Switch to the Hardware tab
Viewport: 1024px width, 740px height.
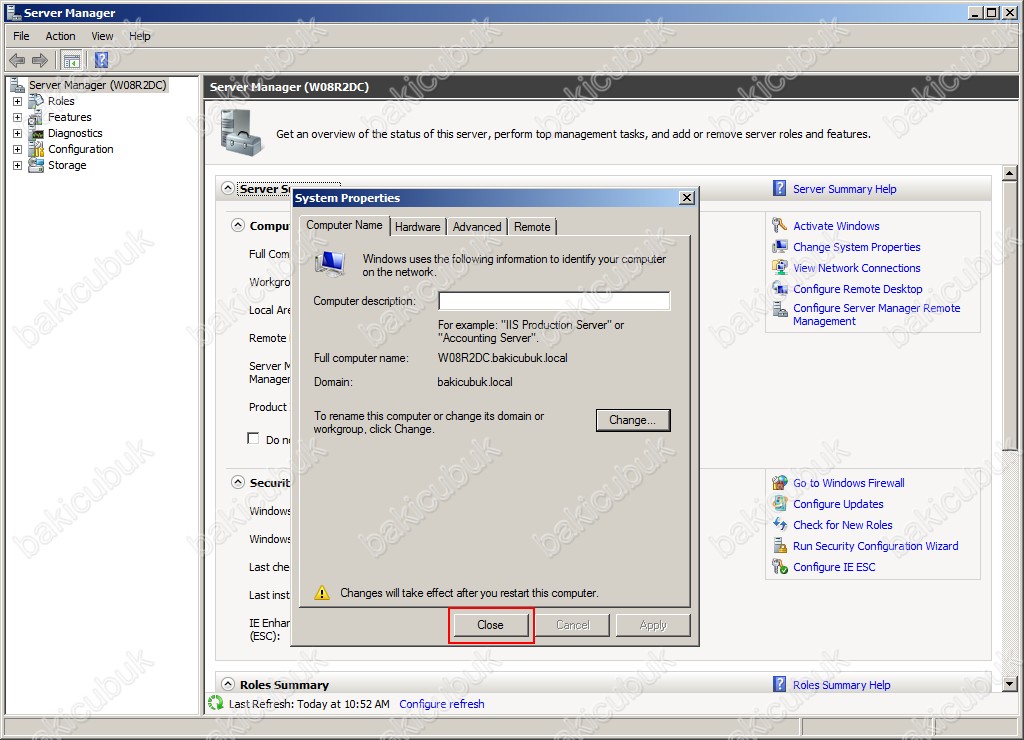click(x=417, y=227)
